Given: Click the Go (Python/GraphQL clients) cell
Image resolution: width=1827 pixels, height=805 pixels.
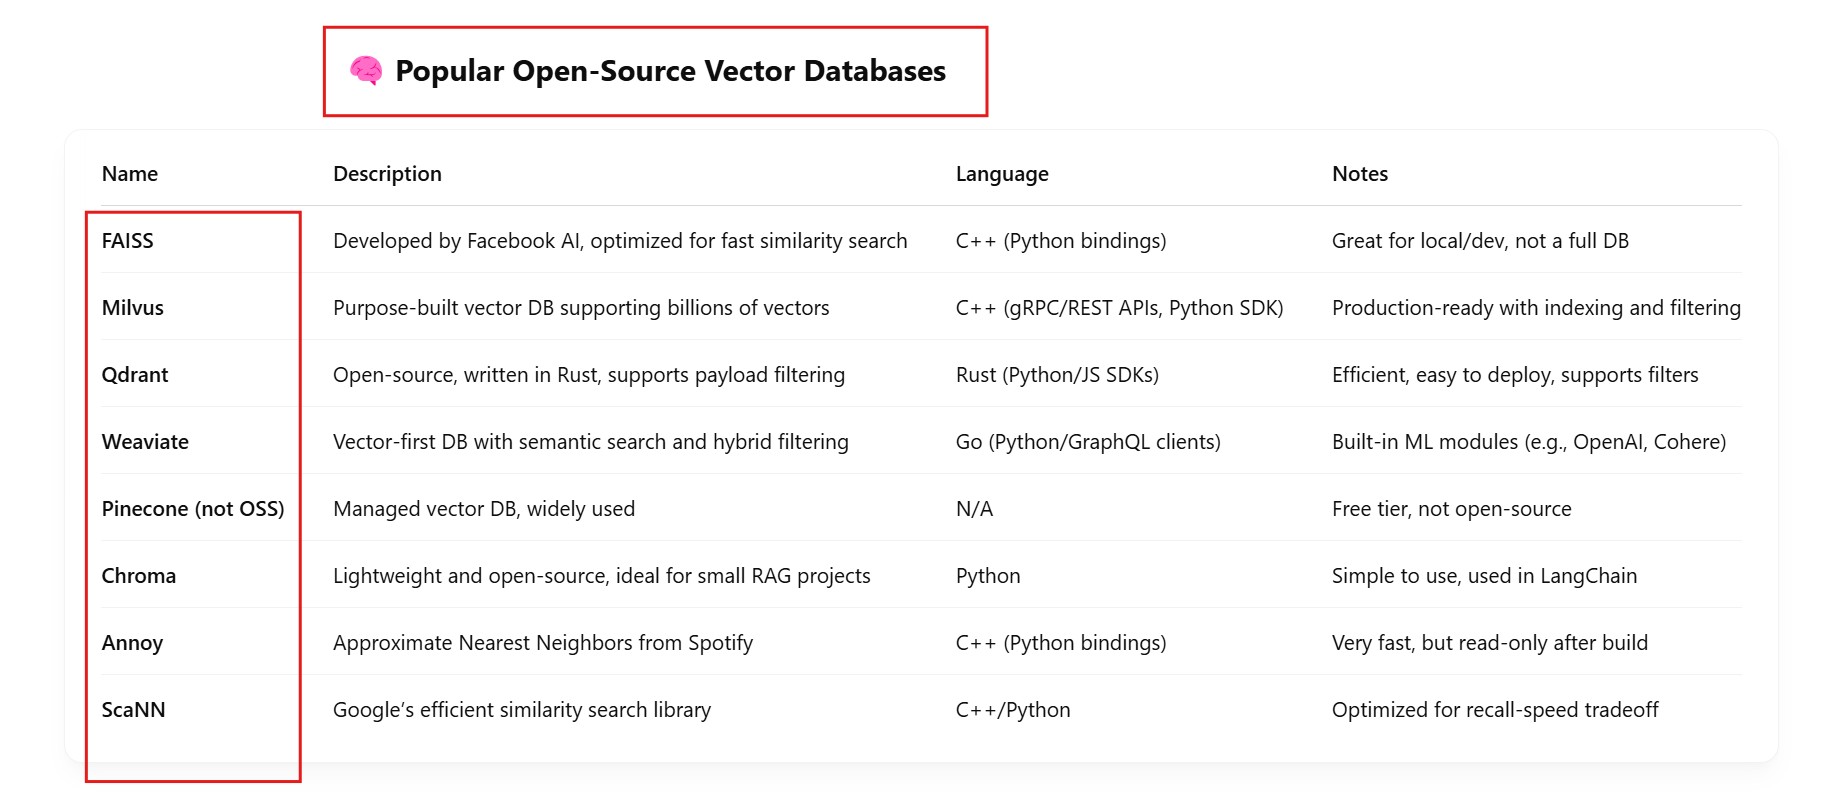Looking at the screenshot, I should pyautogui.click(x=1088, y=442).
